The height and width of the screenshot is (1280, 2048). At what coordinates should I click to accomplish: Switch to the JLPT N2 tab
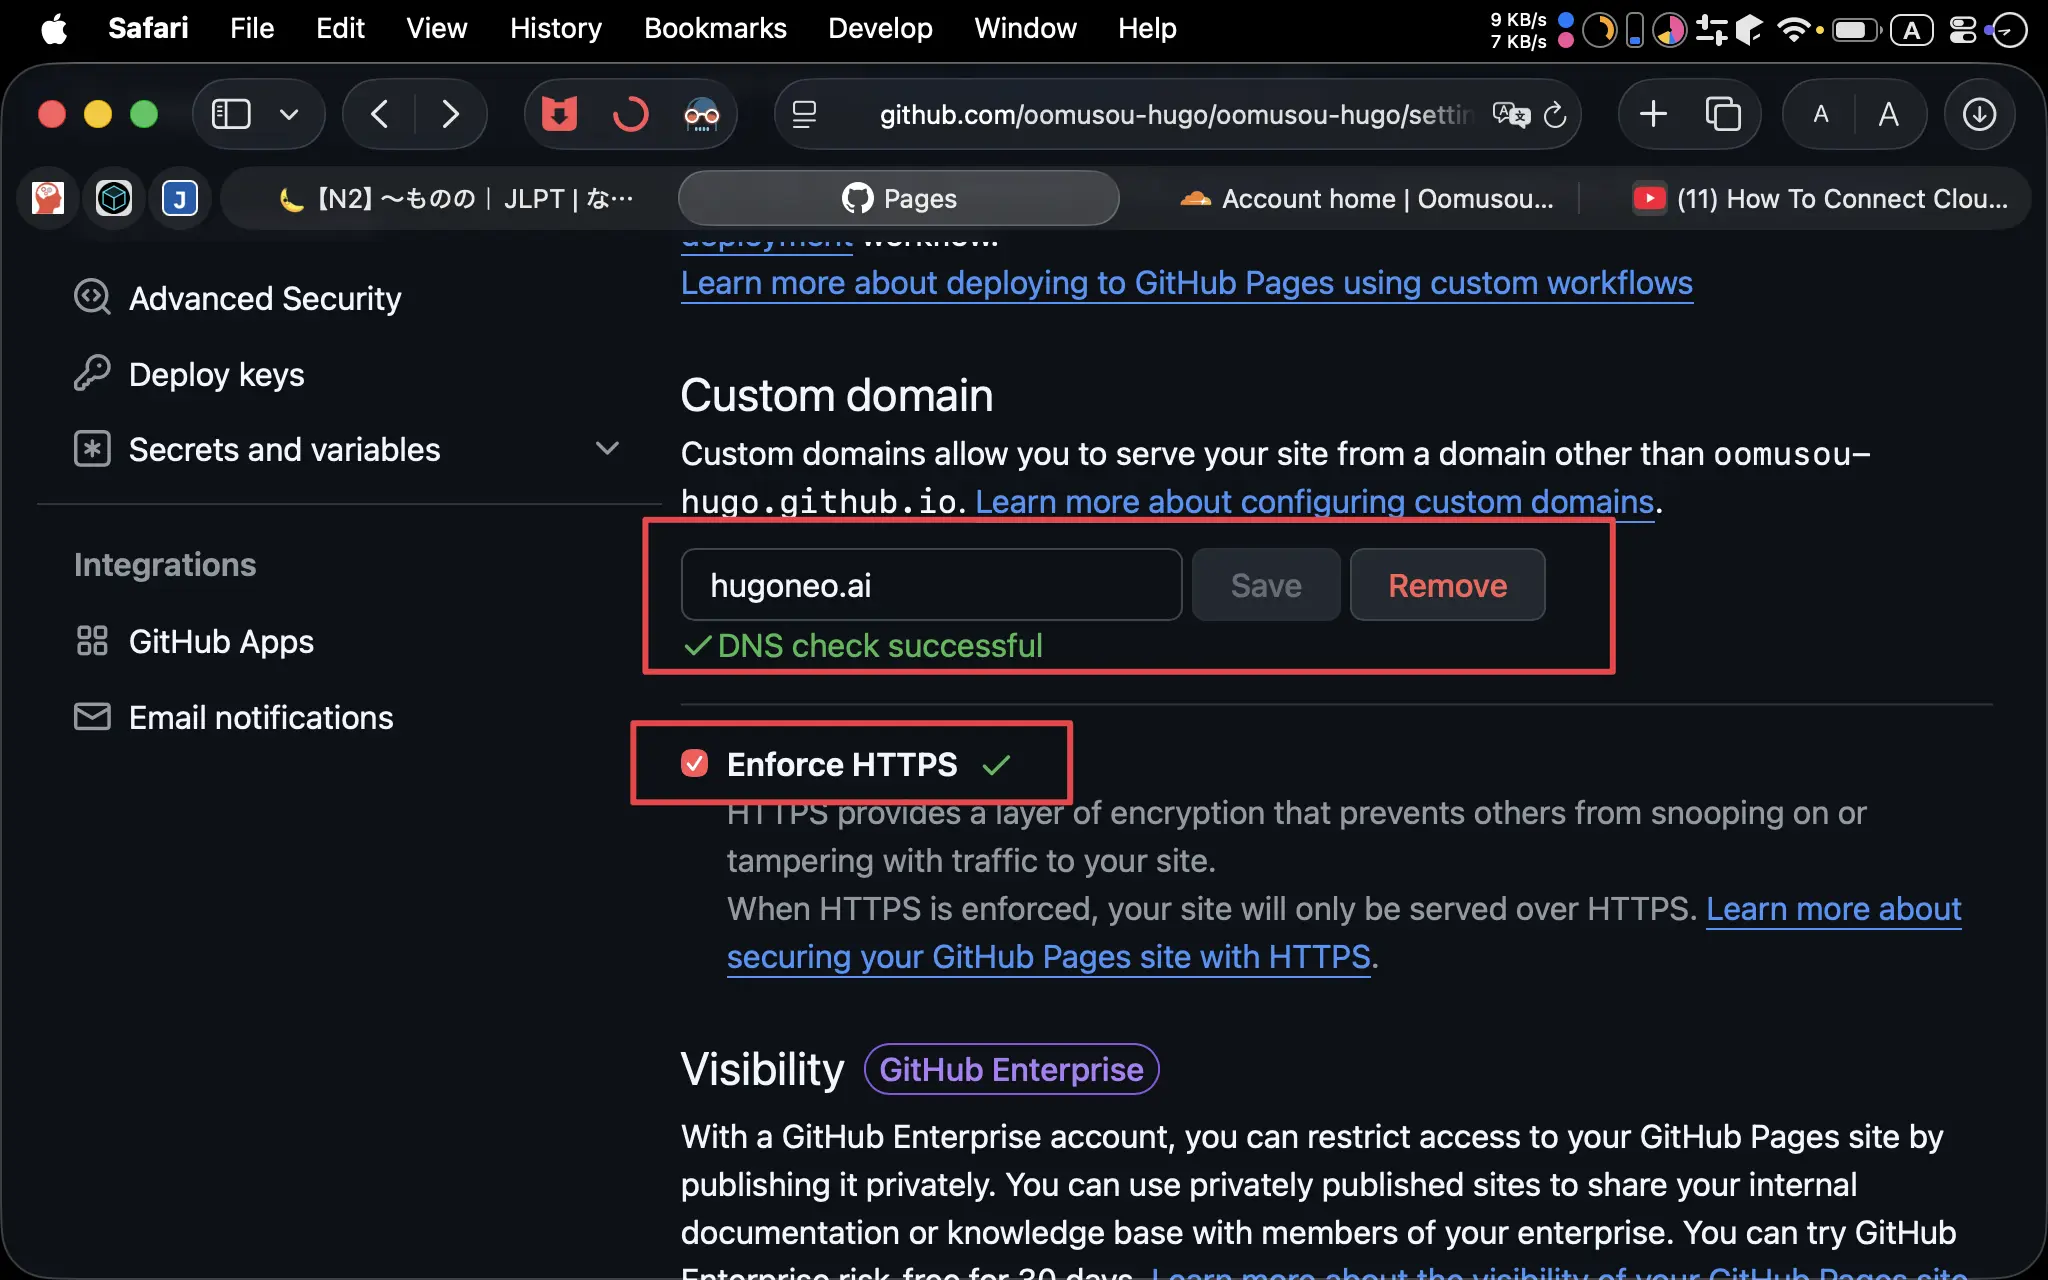coord(455,198)
